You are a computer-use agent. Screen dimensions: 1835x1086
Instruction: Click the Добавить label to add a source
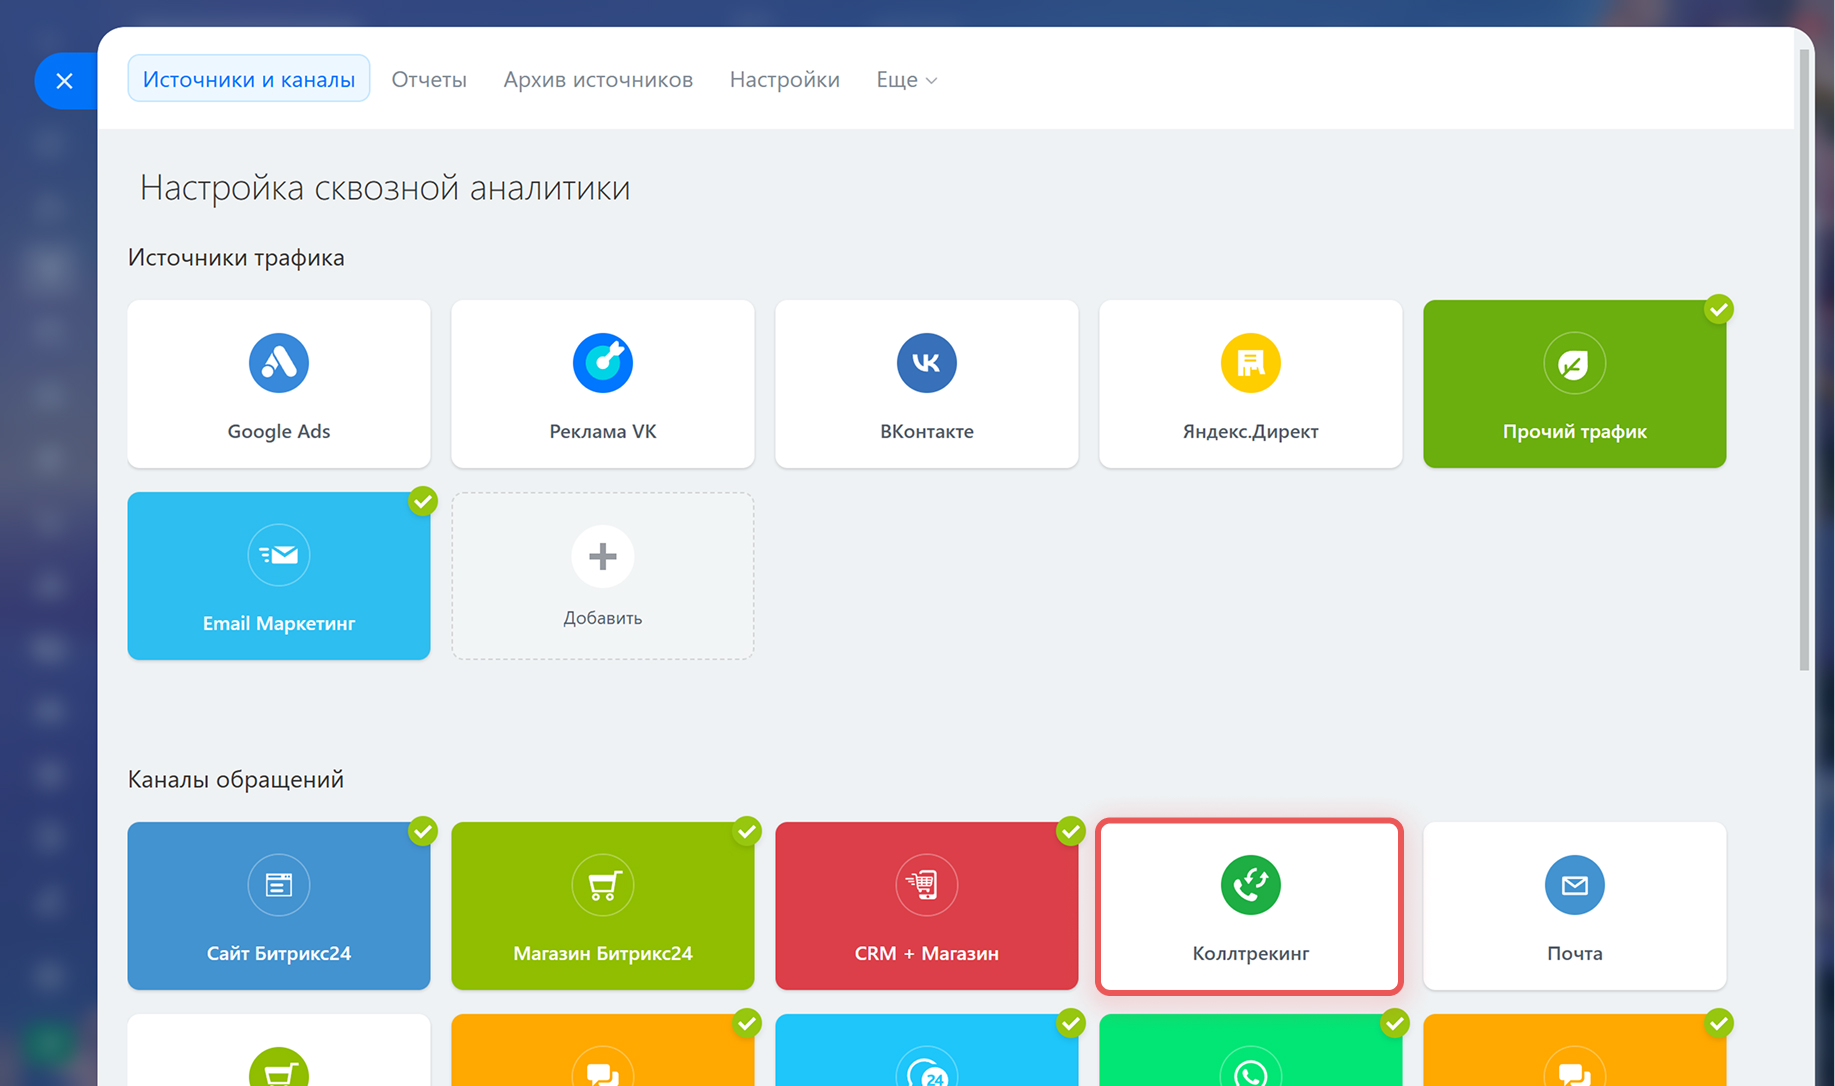pyautogui.click(x=603, y=618)
